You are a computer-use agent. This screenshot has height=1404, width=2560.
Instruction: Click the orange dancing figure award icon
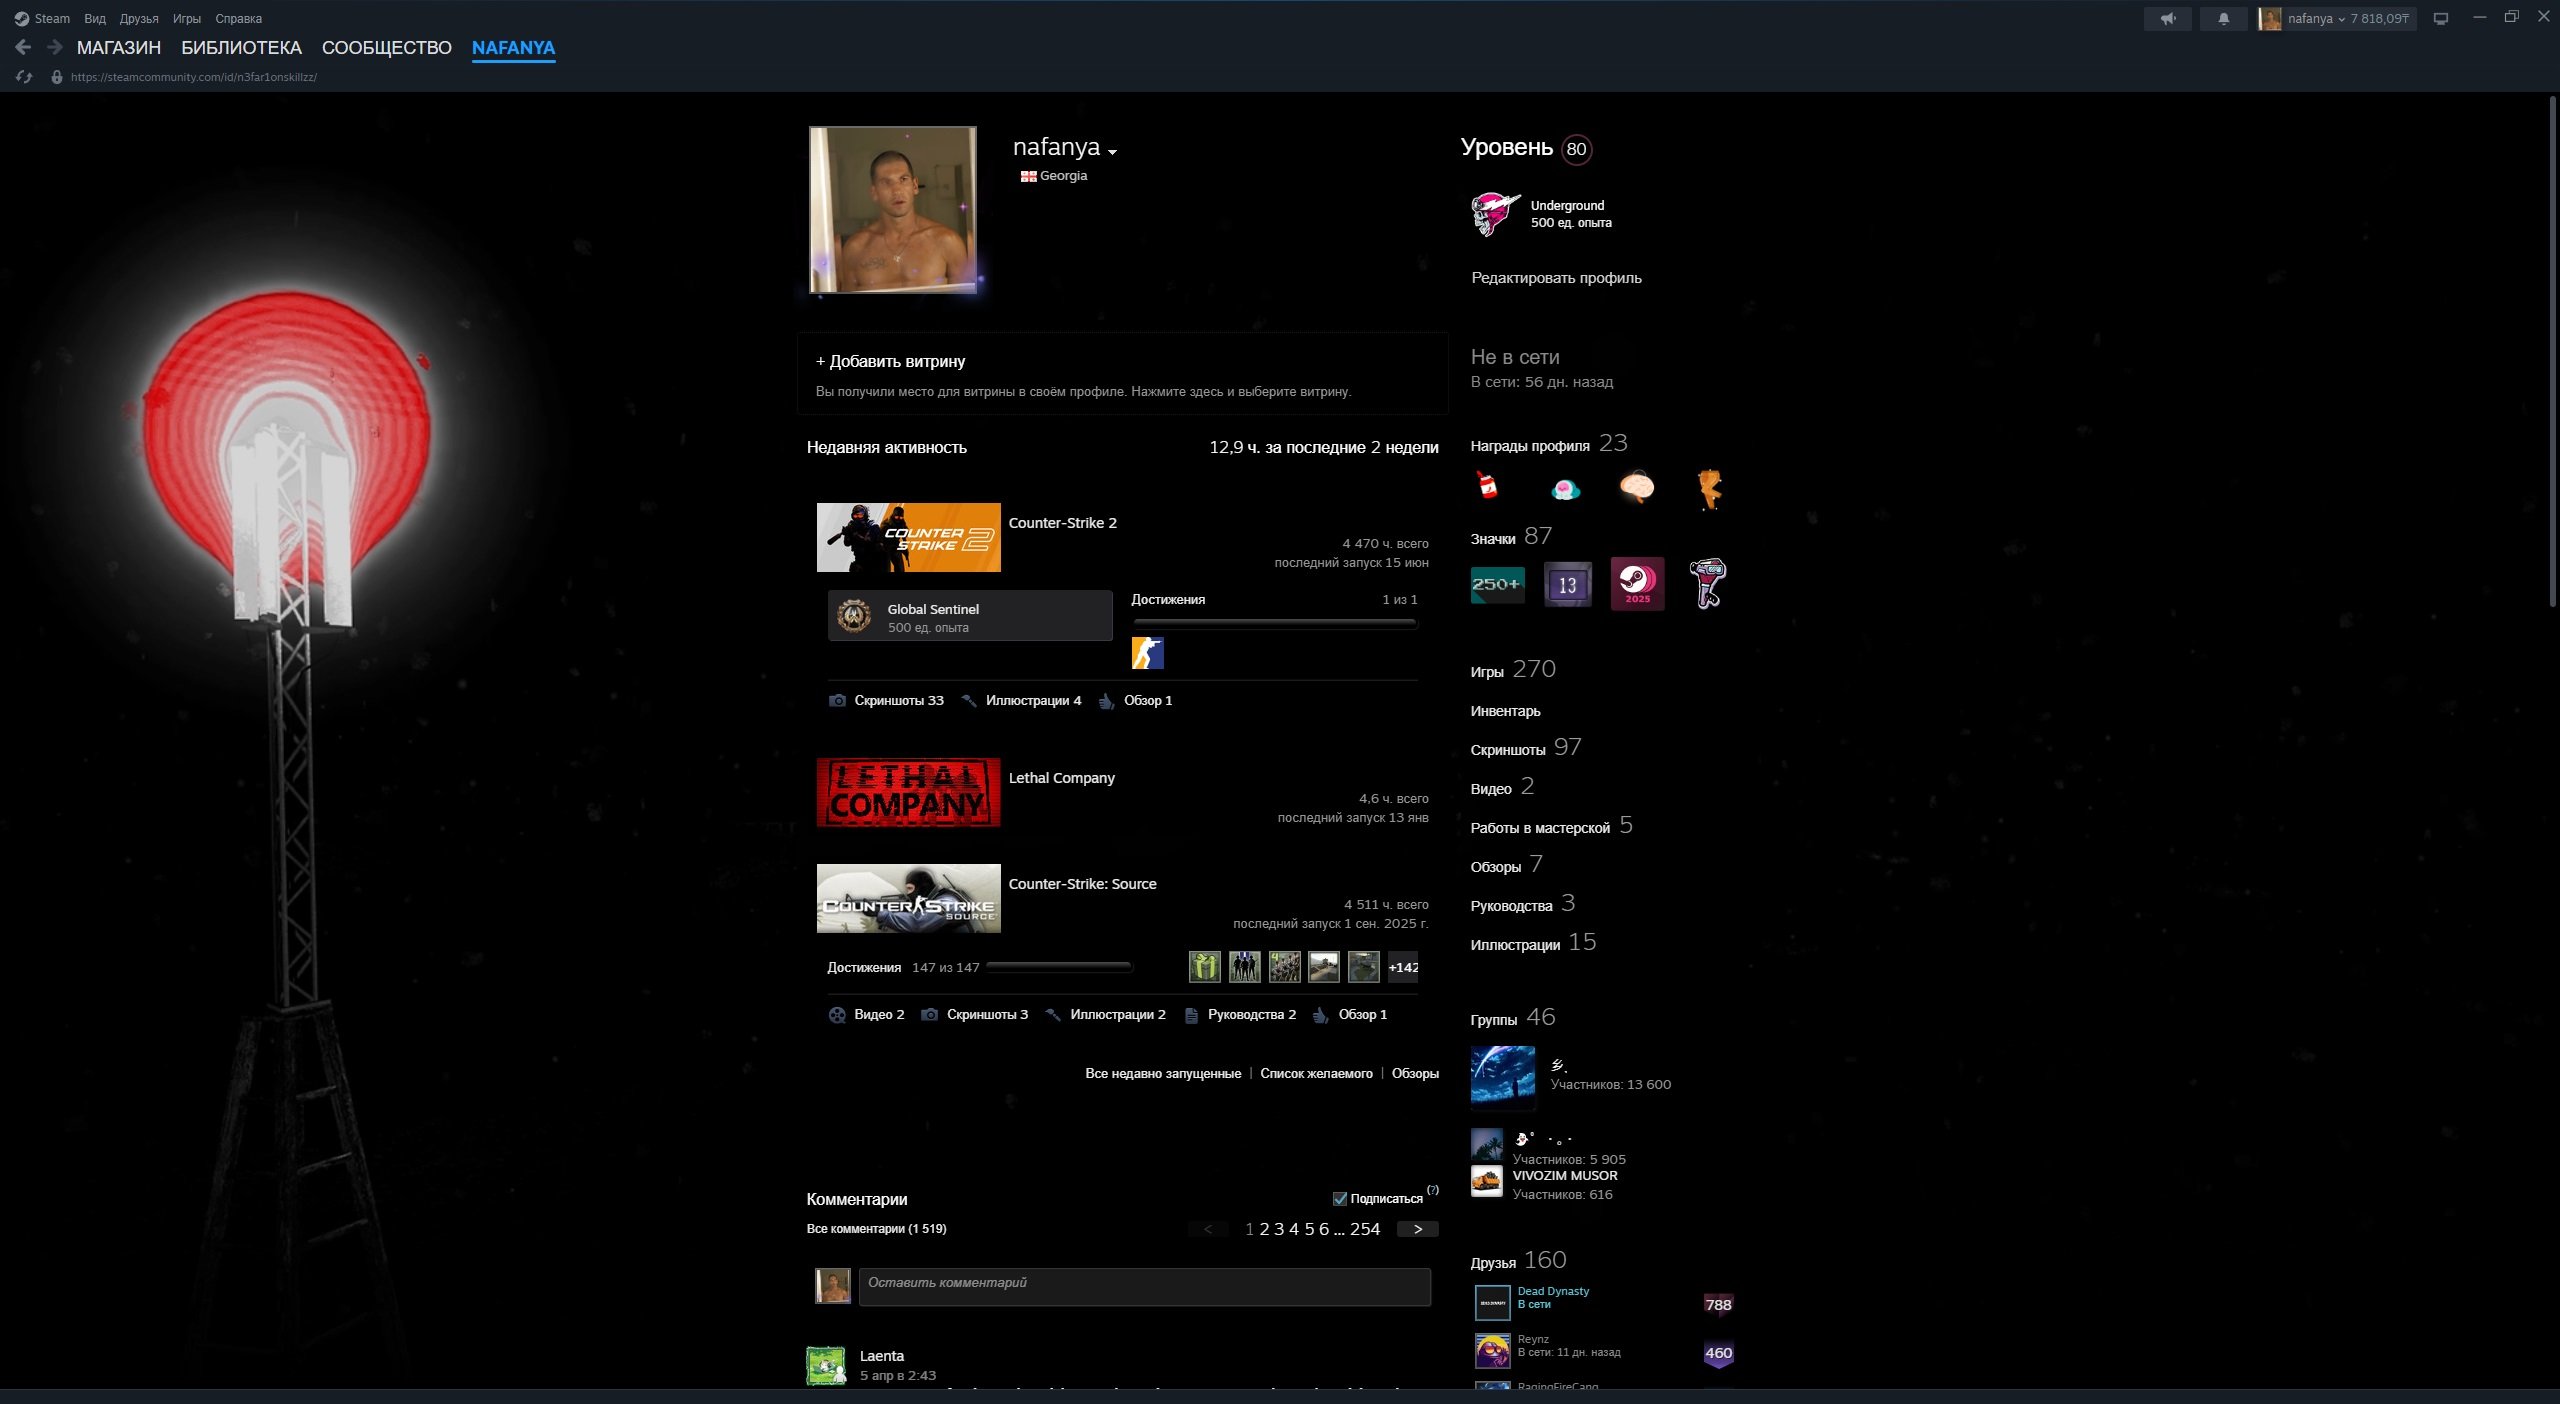point(1710,488)
